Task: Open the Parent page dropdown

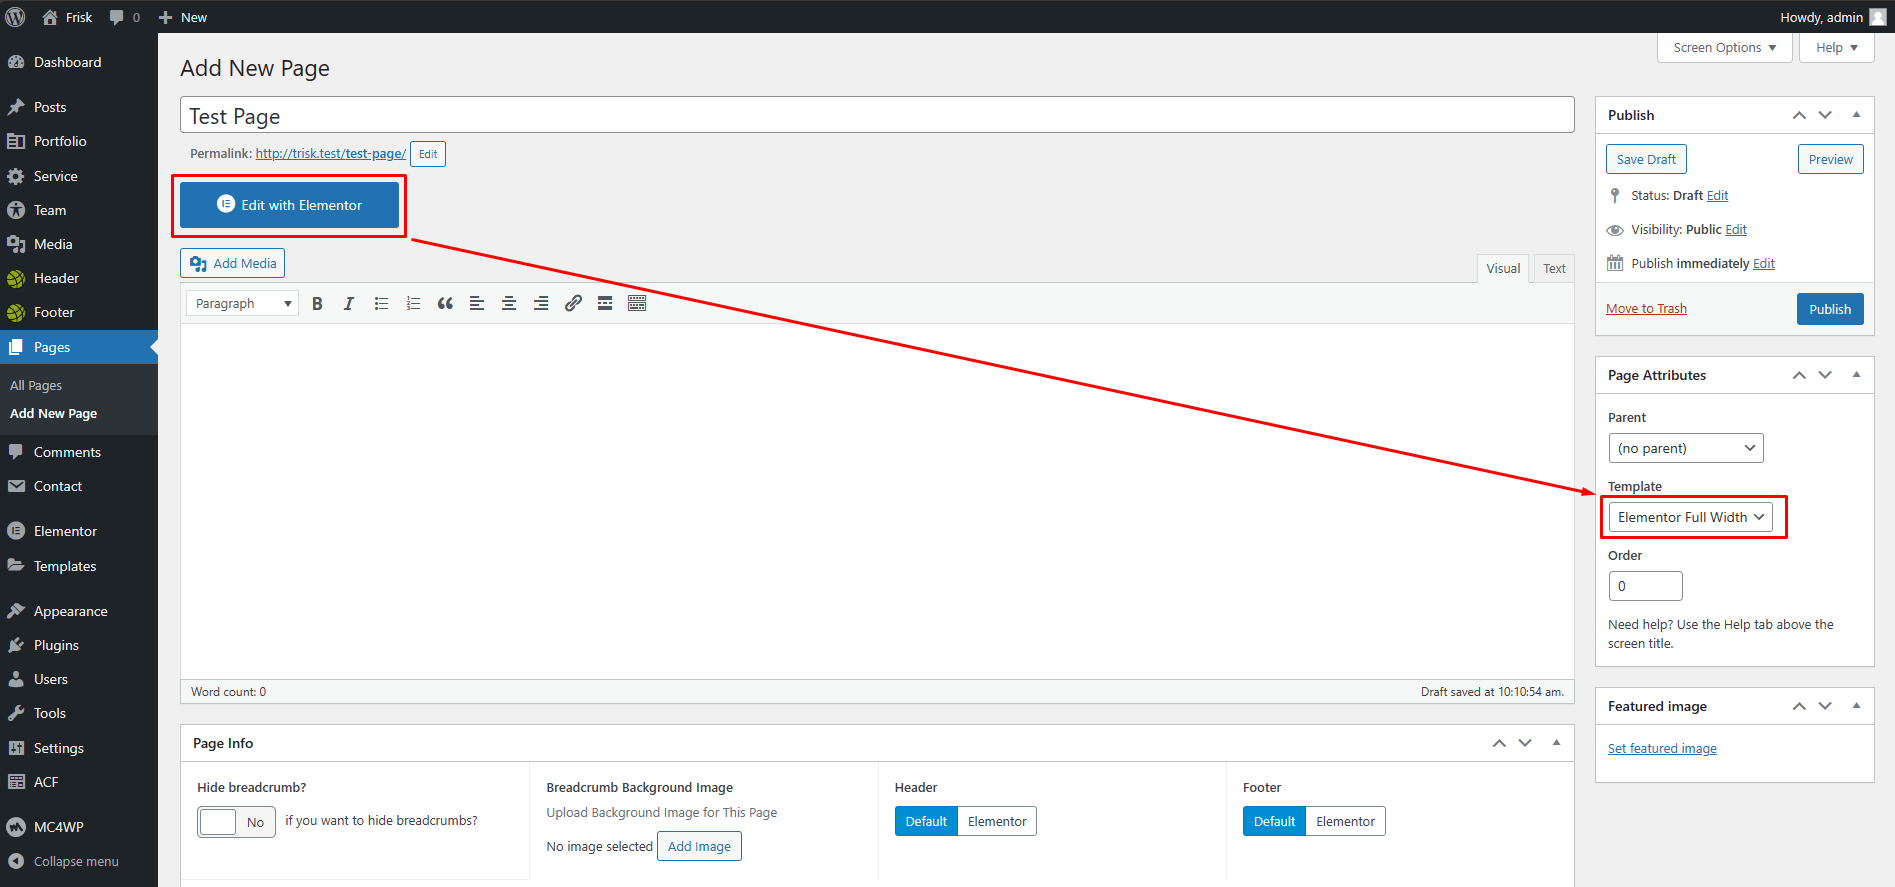Action: point(1685,448)
